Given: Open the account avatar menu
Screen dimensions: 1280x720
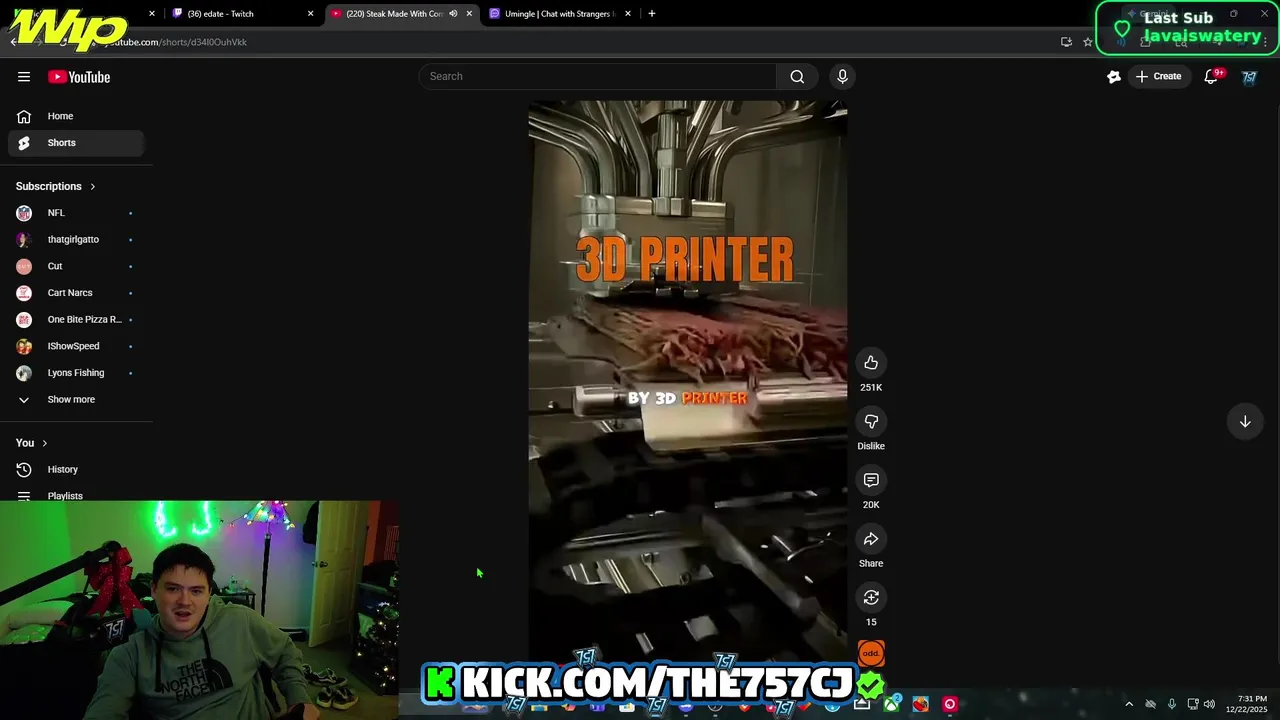Looking at the screenshot, I should pos(1249,77).
